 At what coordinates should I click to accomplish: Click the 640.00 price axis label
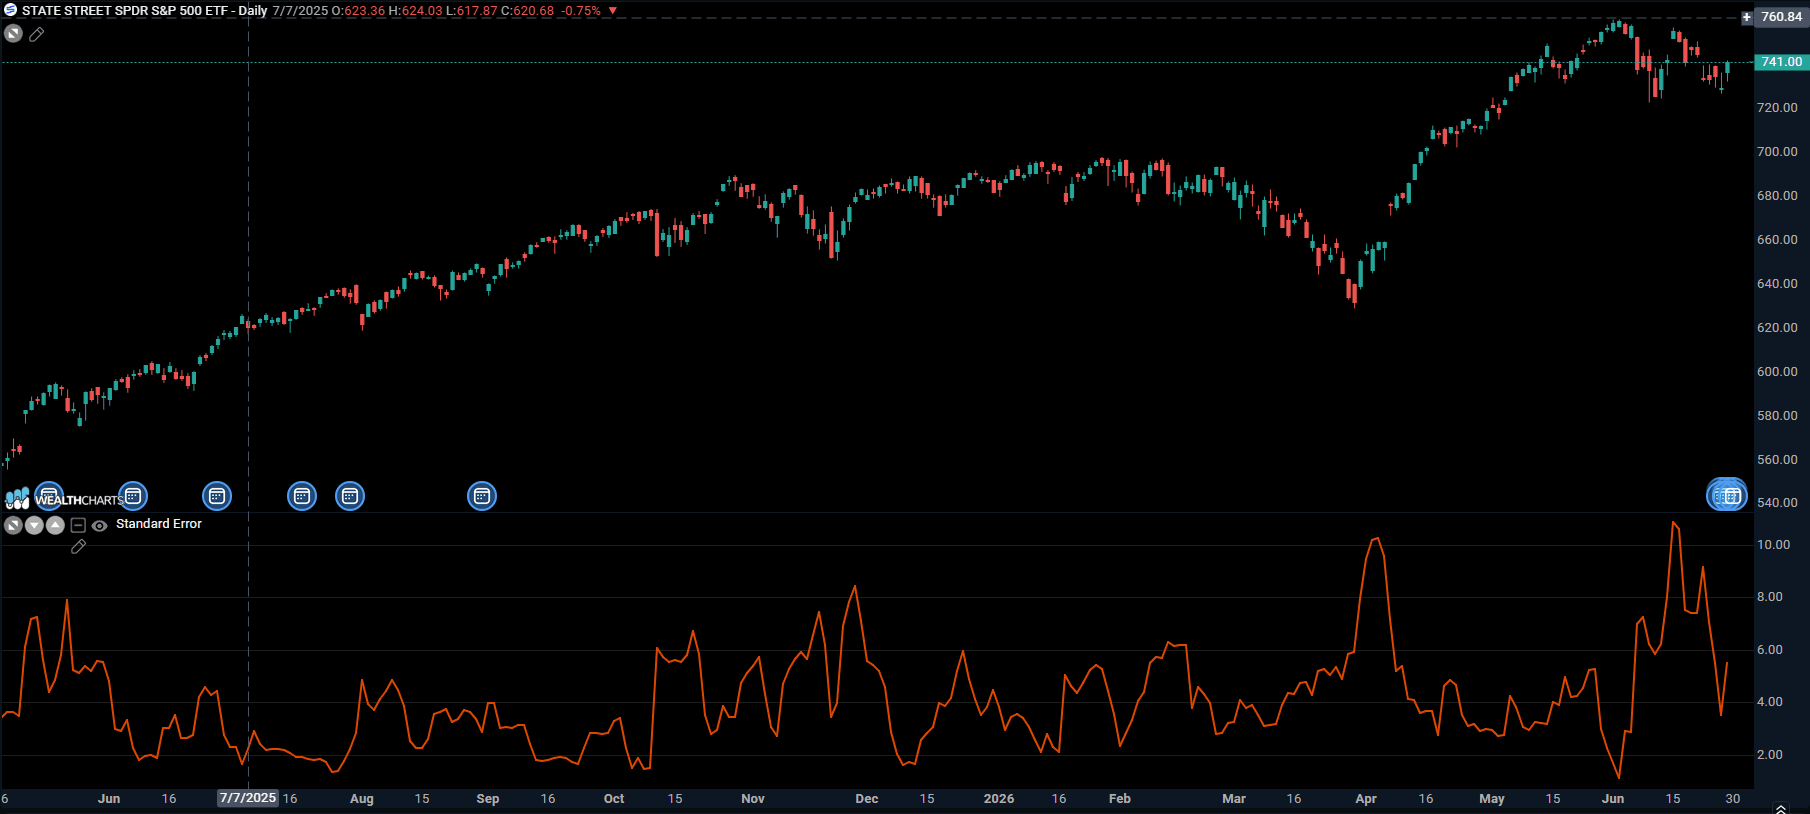[x=1777, y=284]
